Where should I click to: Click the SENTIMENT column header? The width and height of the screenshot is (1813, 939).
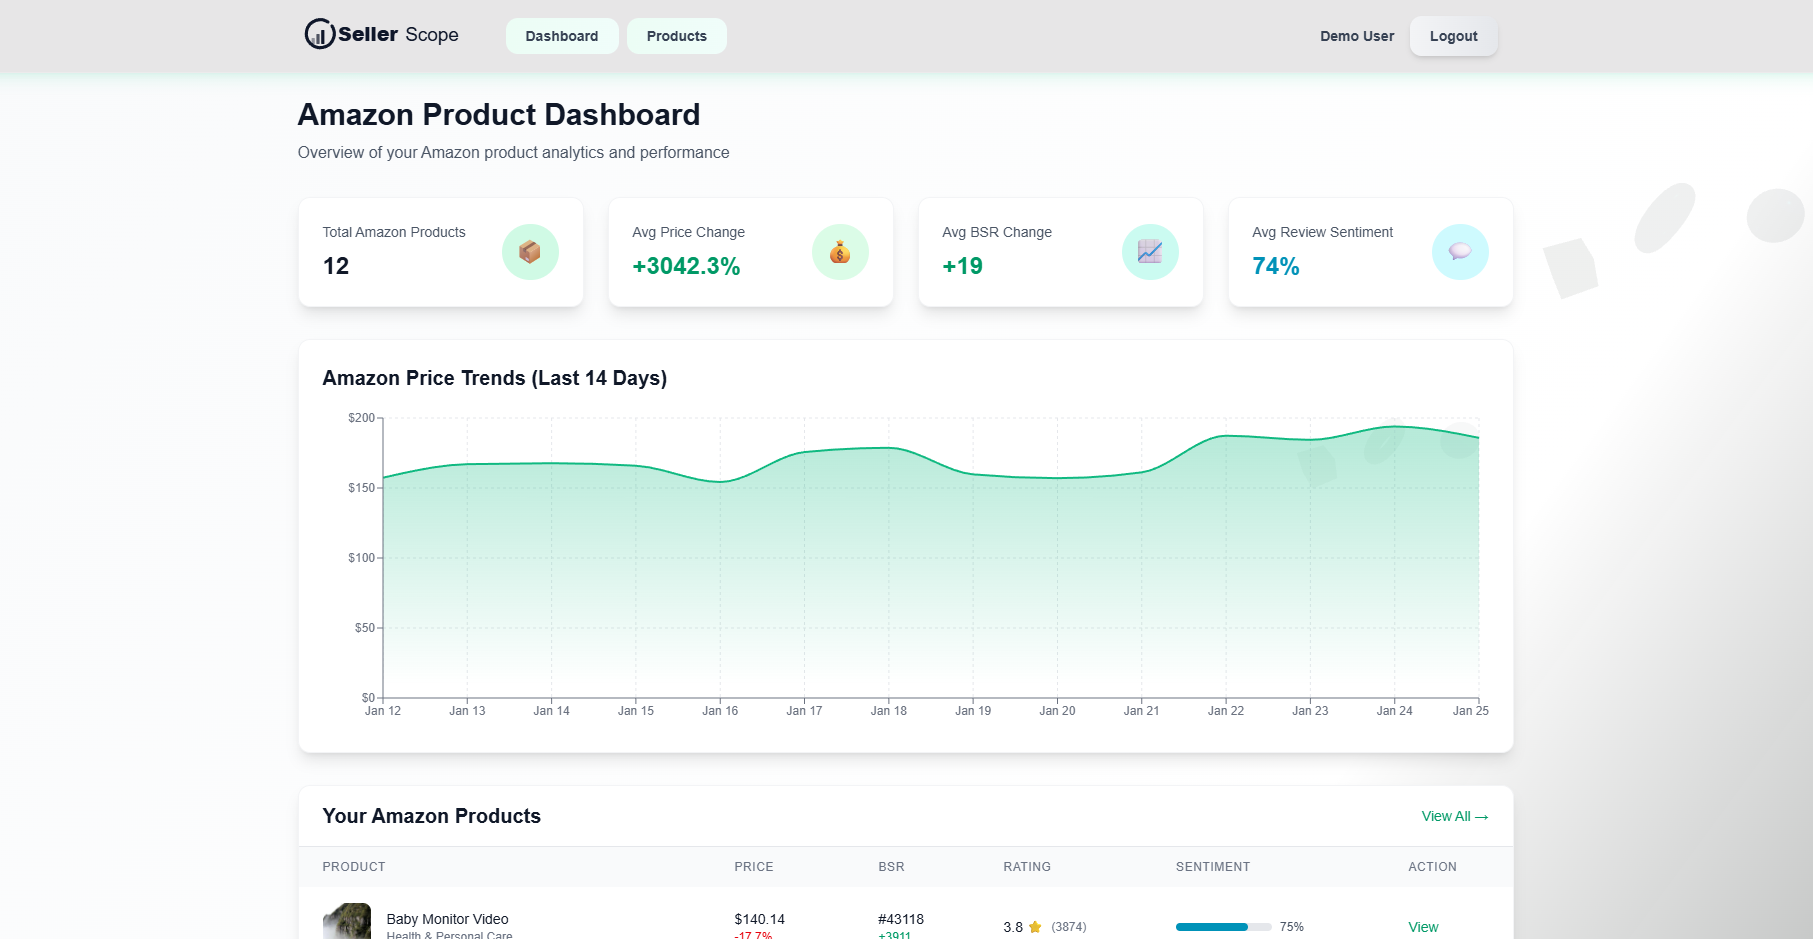[1213, 867]
